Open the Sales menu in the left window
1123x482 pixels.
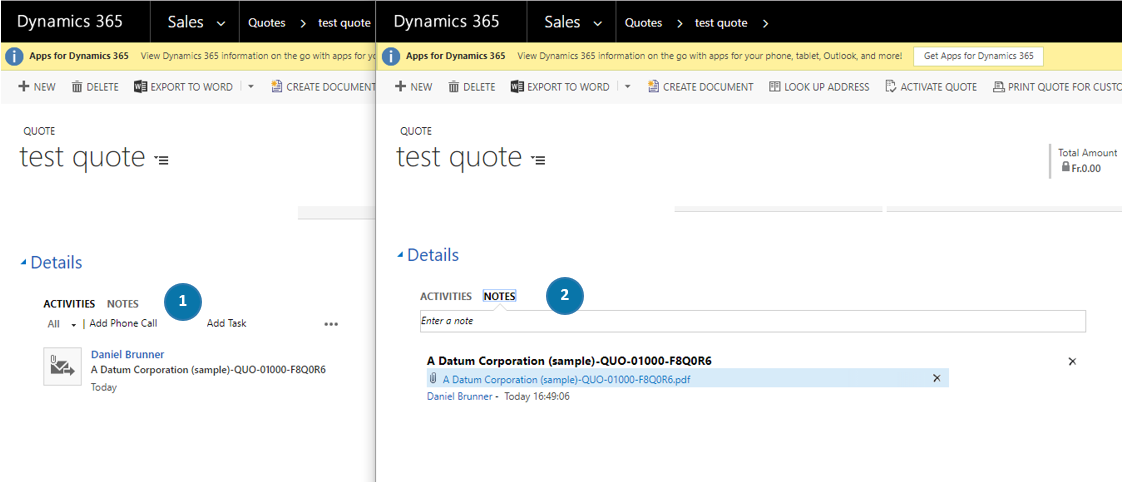point(196,22)
